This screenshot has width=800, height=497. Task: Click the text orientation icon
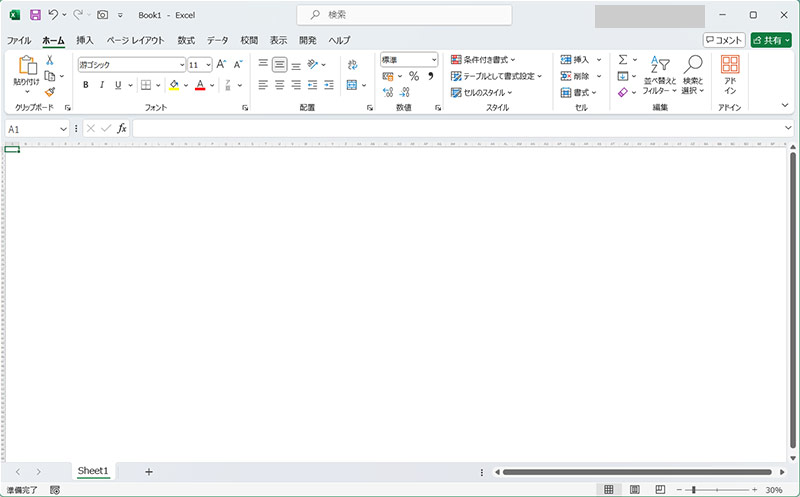click(x=313, y=64)
